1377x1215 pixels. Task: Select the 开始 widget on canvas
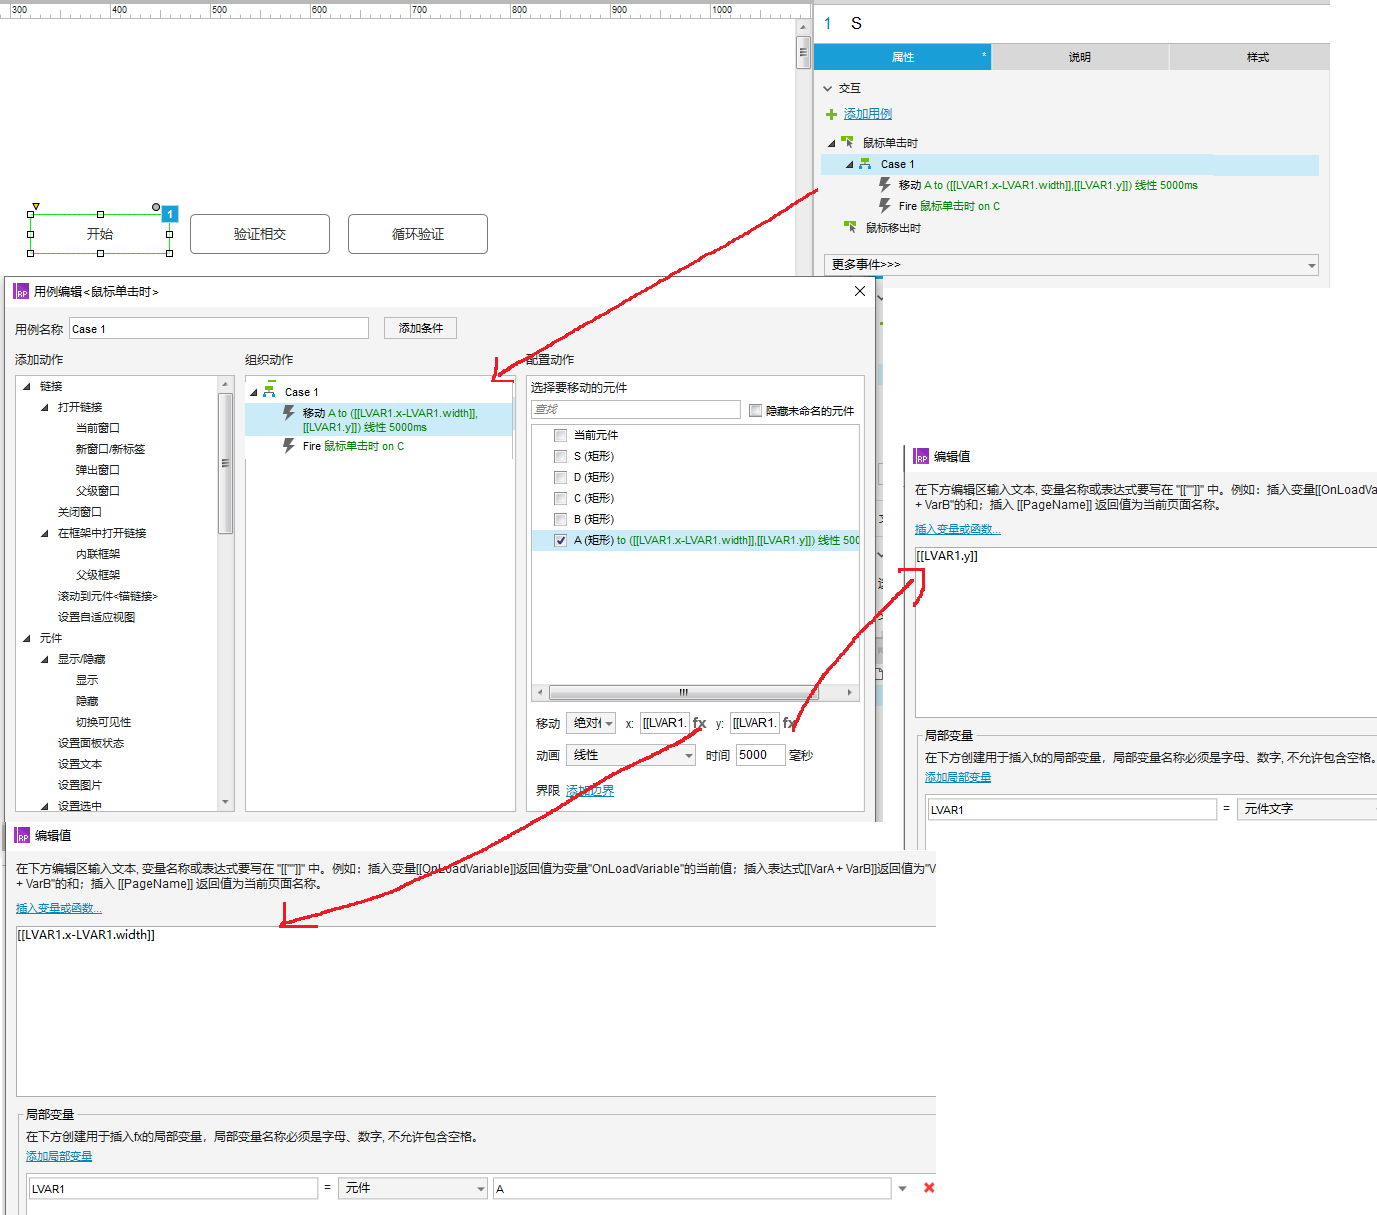pyautogui.click(x=100, y=234)
